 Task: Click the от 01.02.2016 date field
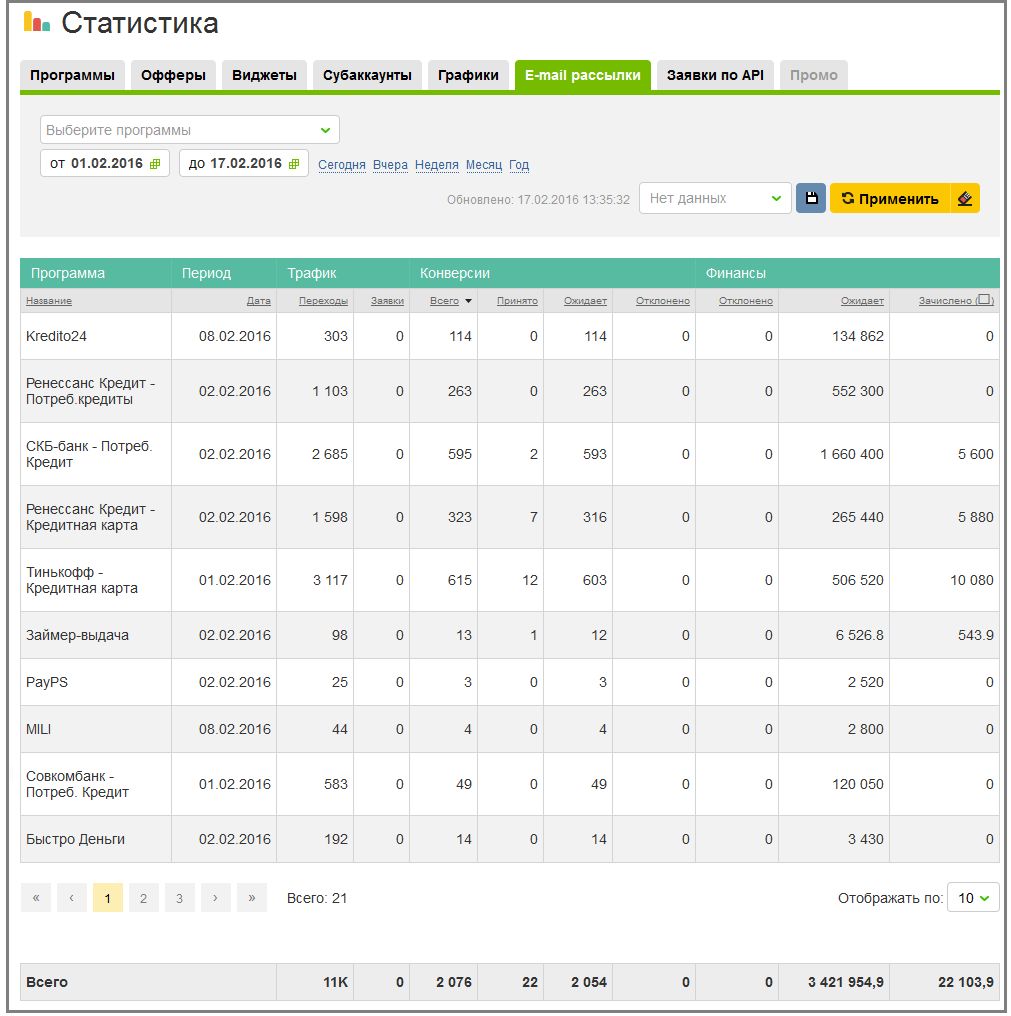[x=105, y=163]
